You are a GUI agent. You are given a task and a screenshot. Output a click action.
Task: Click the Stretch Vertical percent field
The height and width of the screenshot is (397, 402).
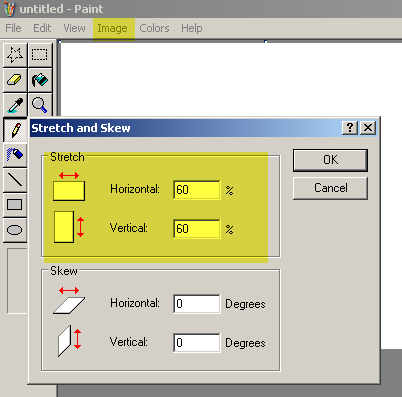197,229
